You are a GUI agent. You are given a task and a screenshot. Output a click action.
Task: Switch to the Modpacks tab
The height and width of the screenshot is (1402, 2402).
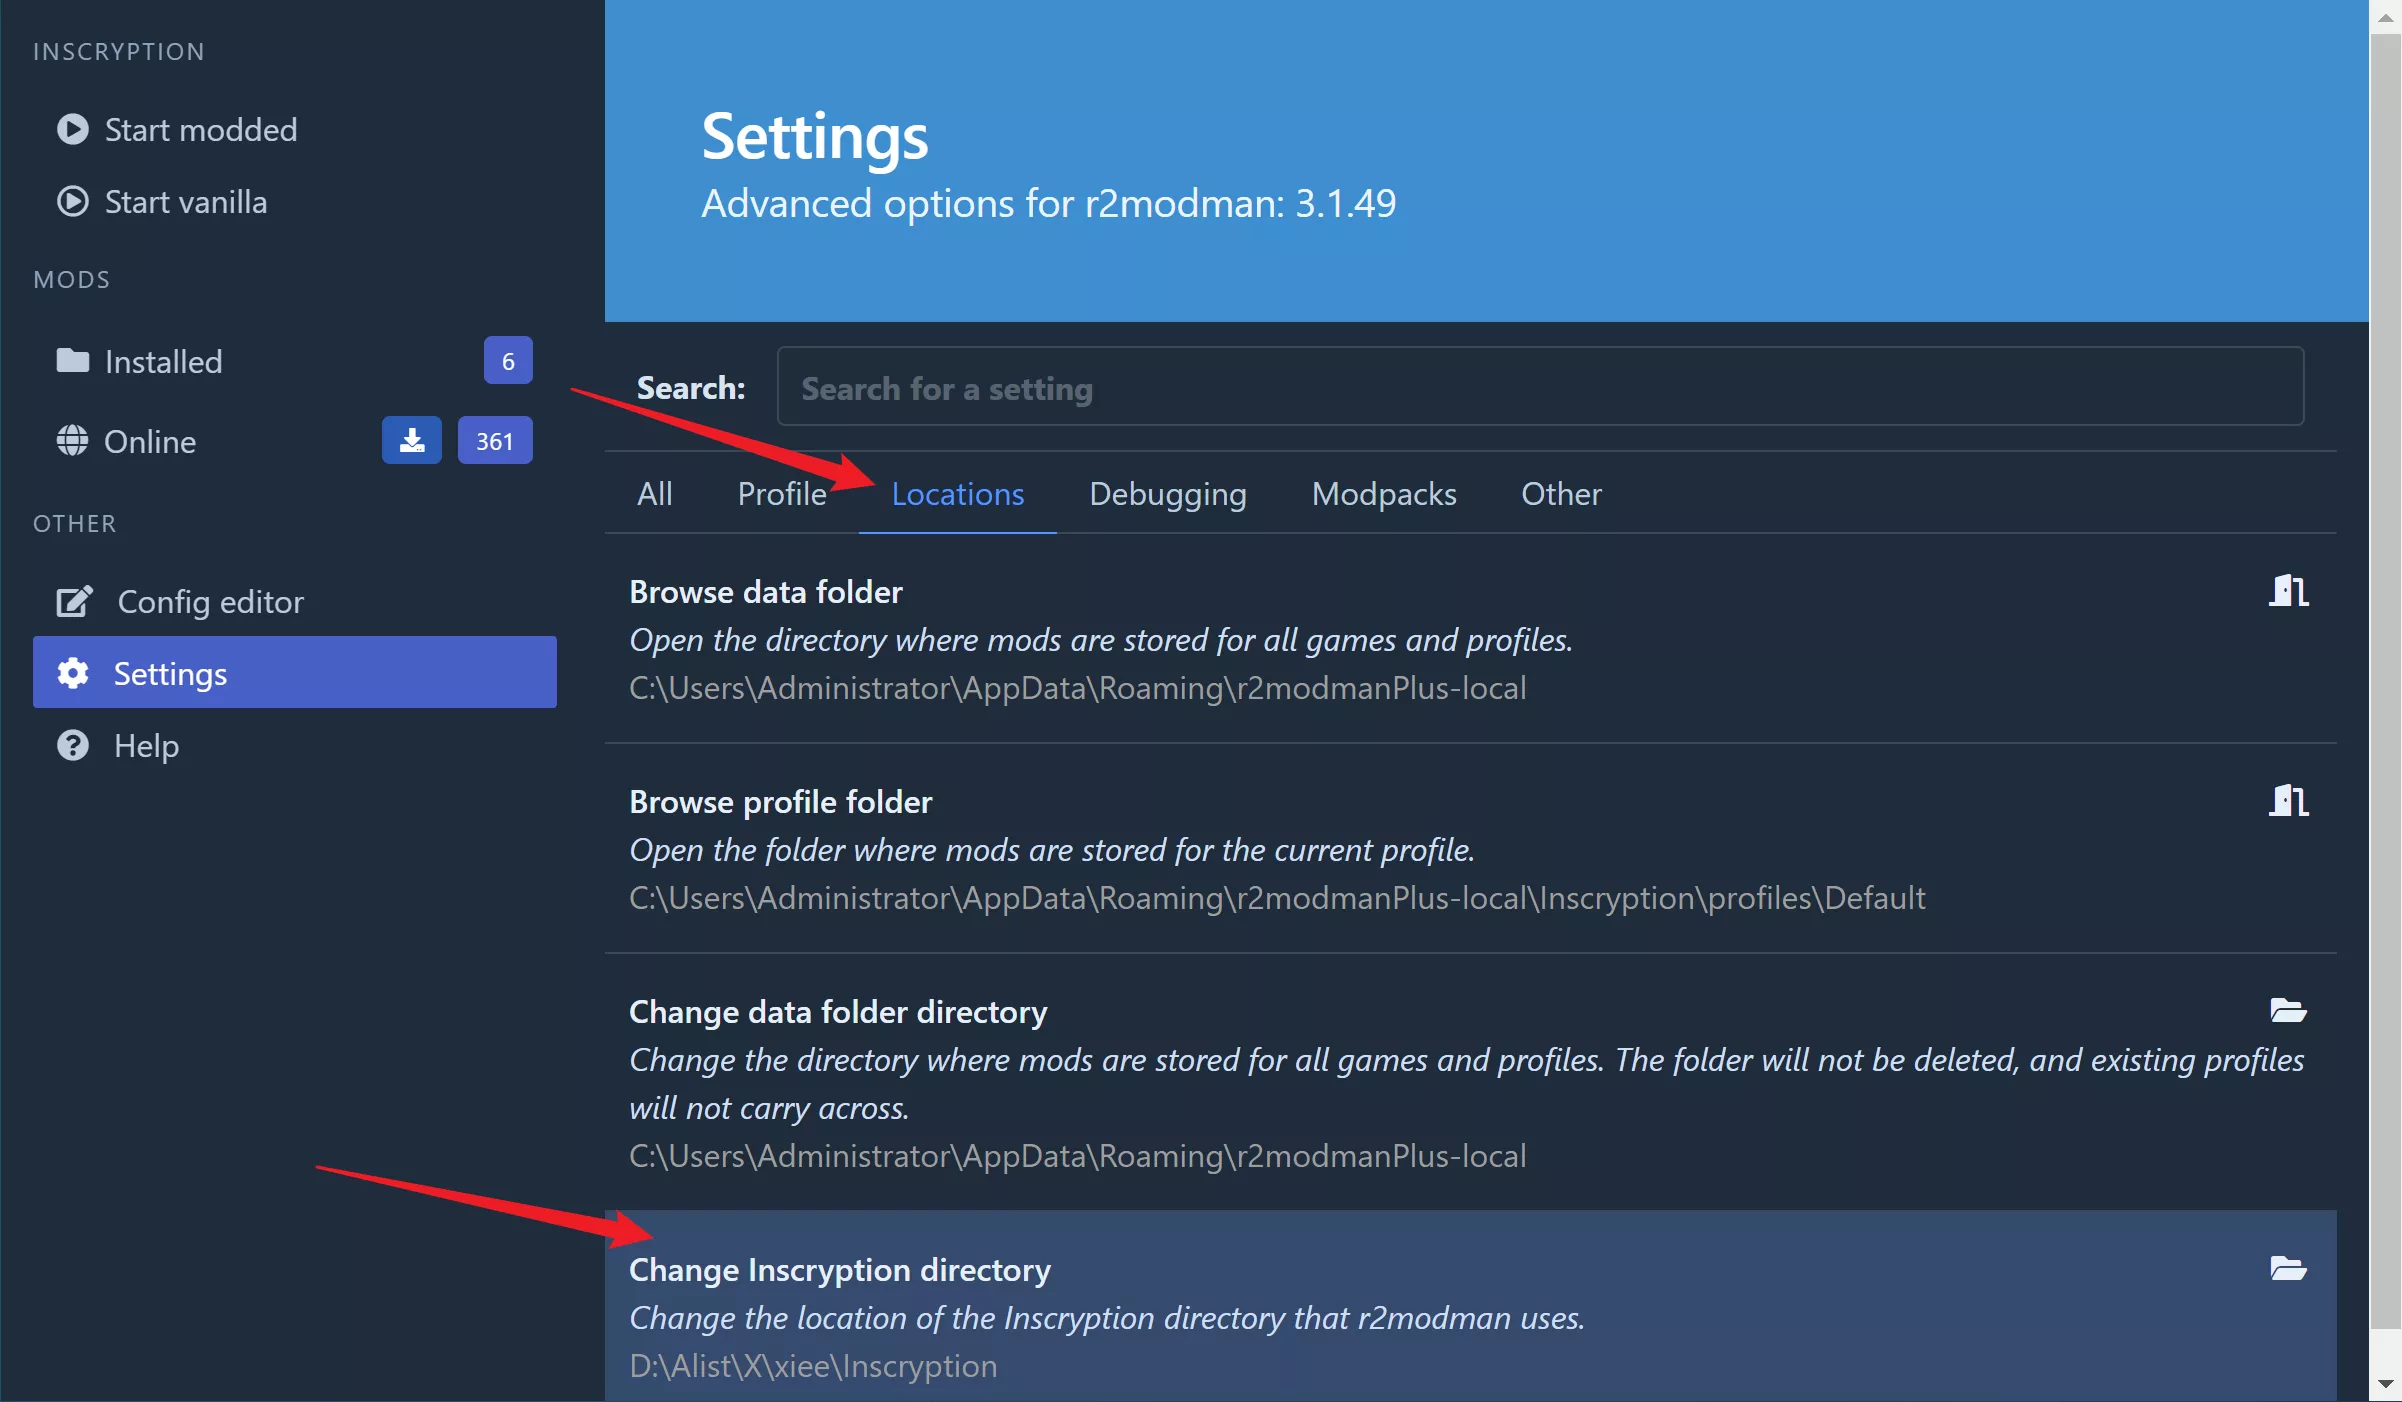[x=1384, y=494]
